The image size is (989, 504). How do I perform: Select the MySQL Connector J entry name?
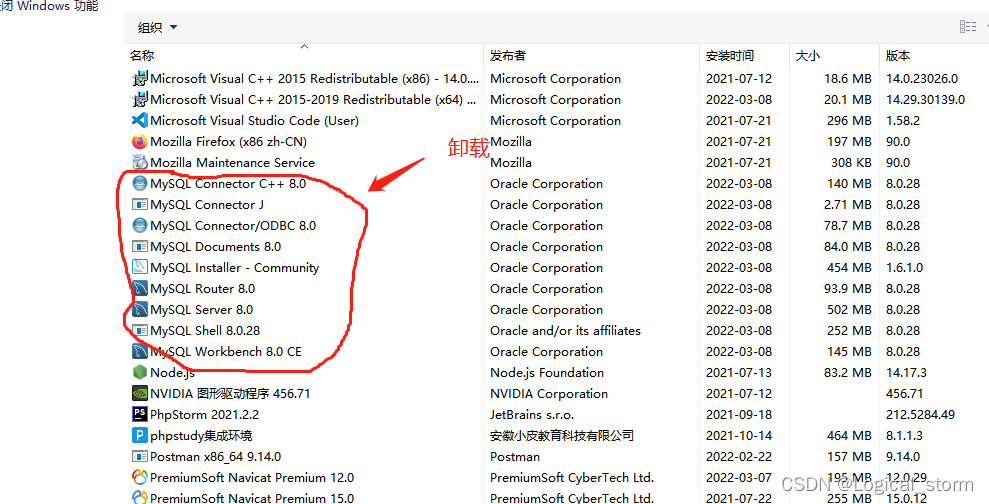[x=207, y=204]
